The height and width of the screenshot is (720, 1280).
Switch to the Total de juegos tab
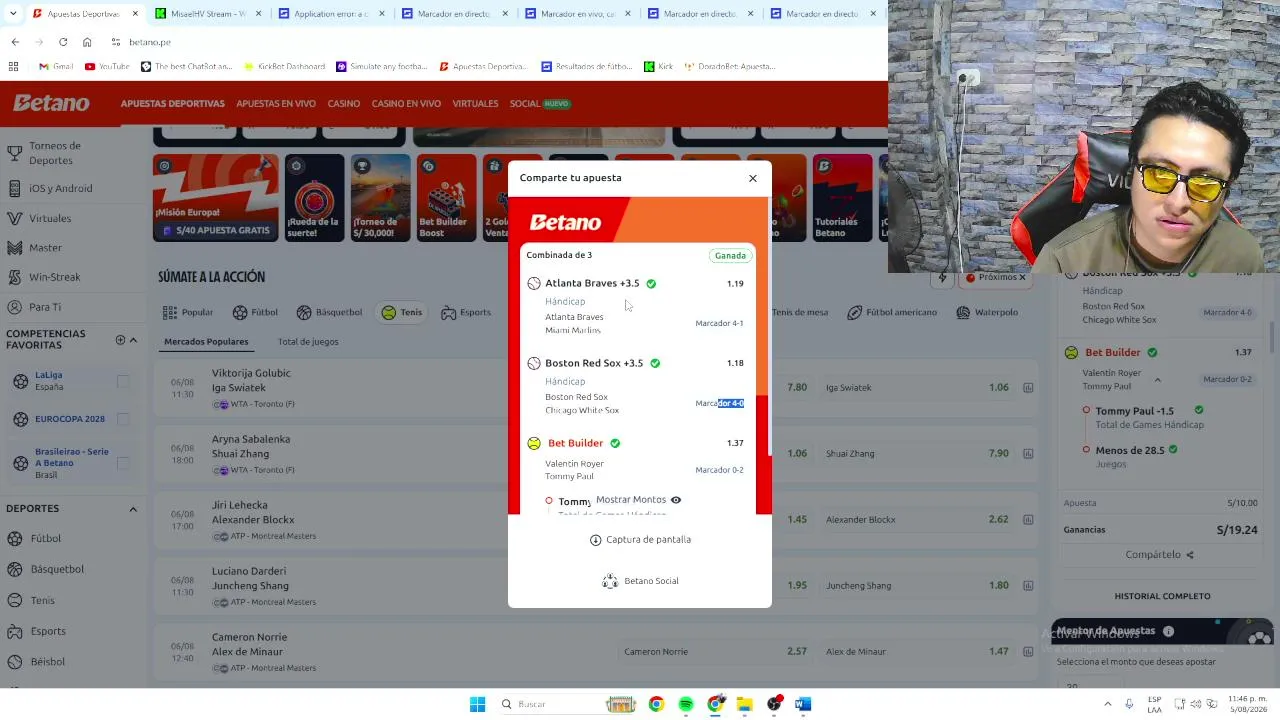pos(308,342)
